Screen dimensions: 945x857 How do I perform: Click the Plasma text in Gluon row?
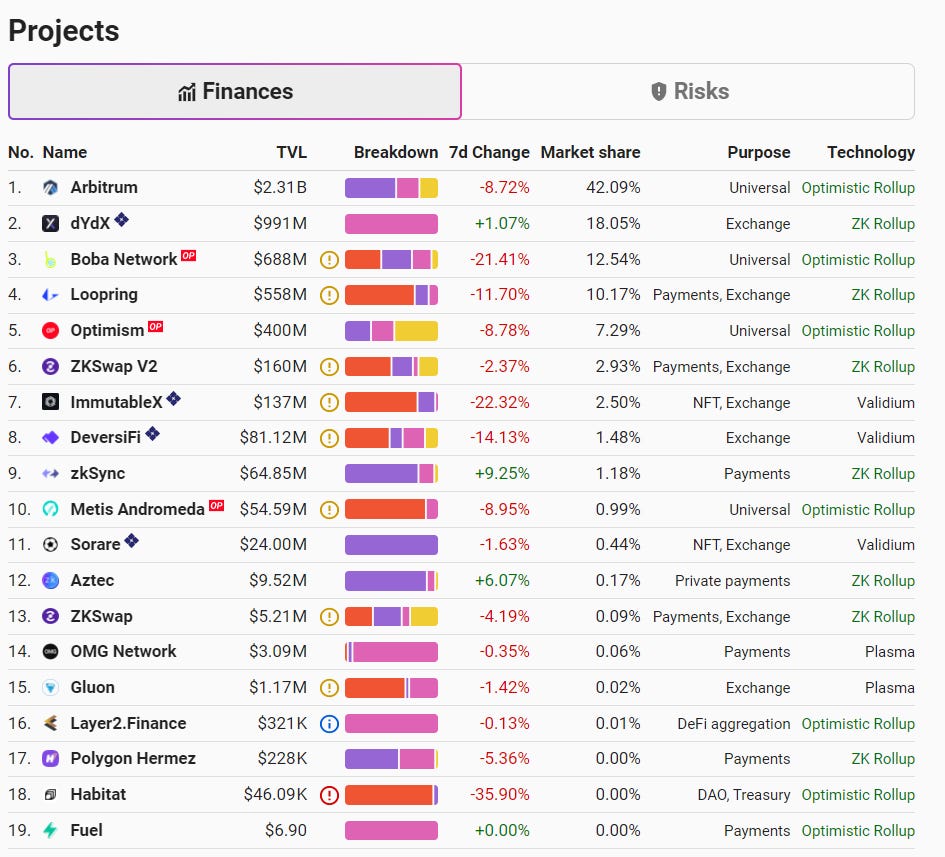click(x=890, y=688)
